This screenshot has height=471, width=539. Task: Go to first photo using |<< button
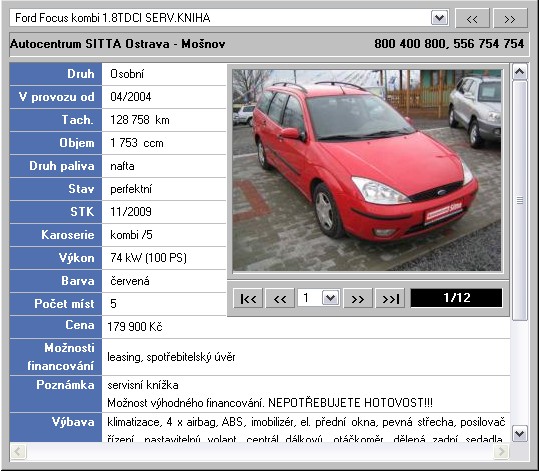(x=249, y=298)
